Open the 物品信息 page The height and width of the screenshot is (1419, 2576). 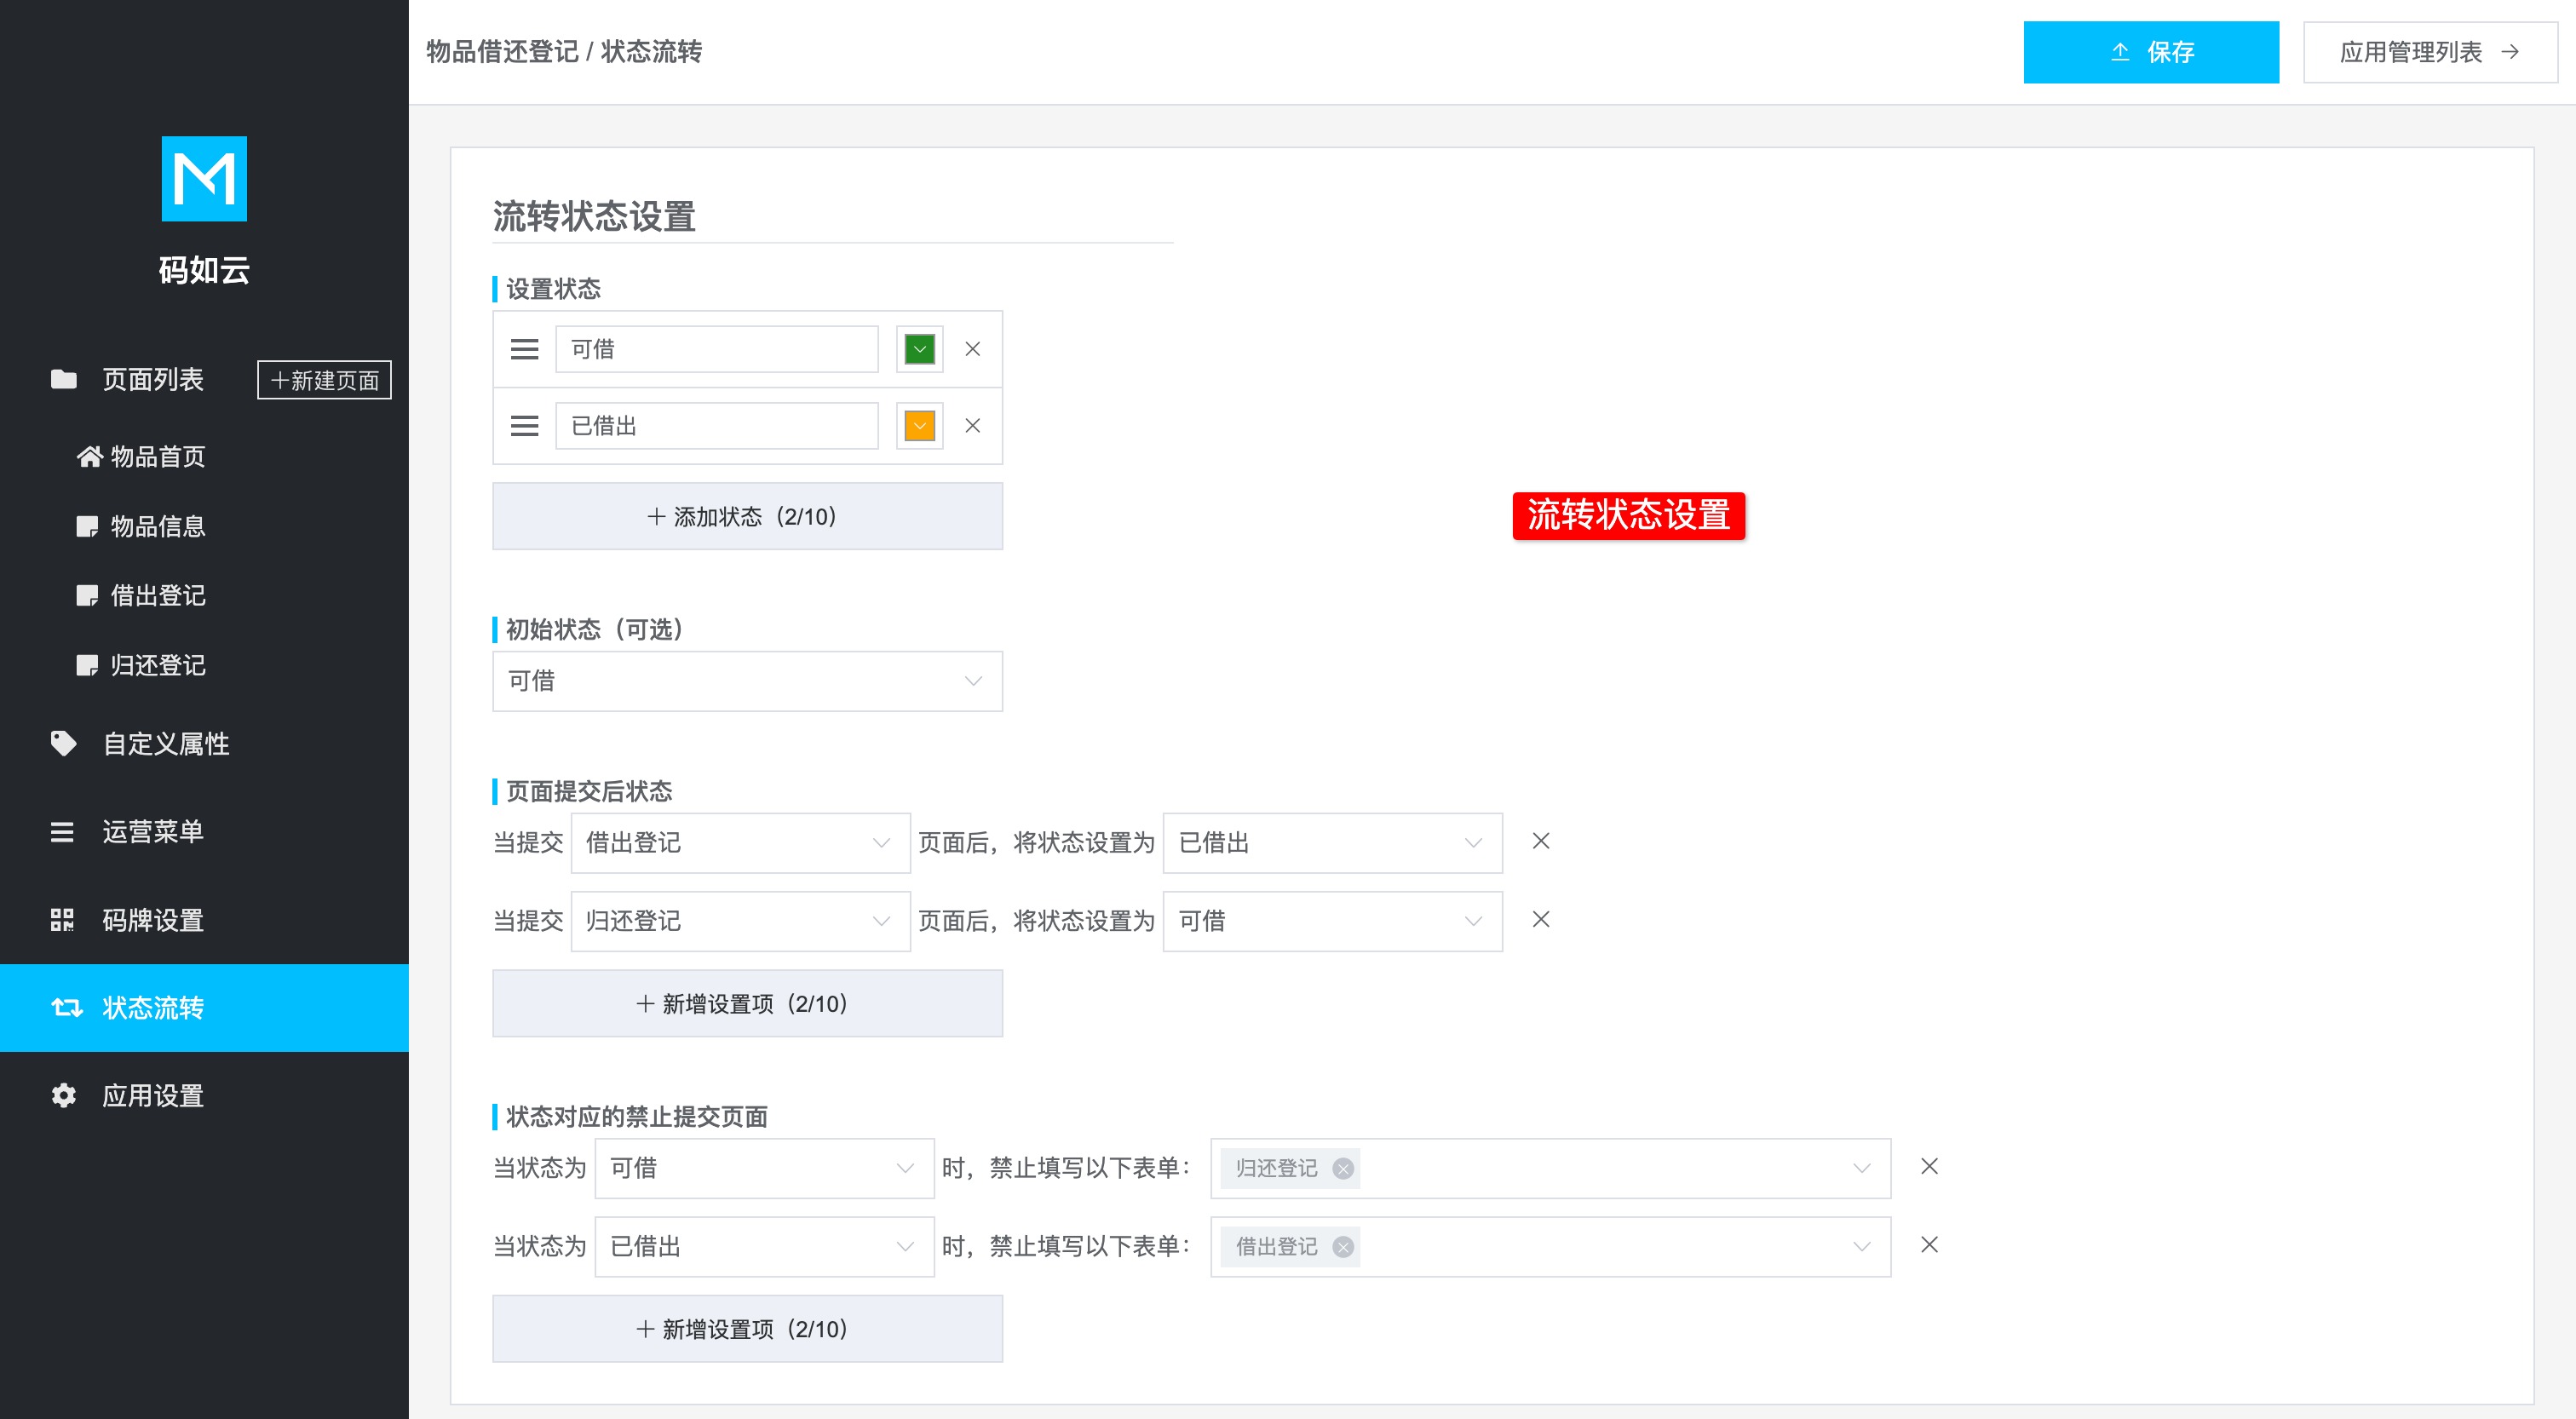coord(157,526)
